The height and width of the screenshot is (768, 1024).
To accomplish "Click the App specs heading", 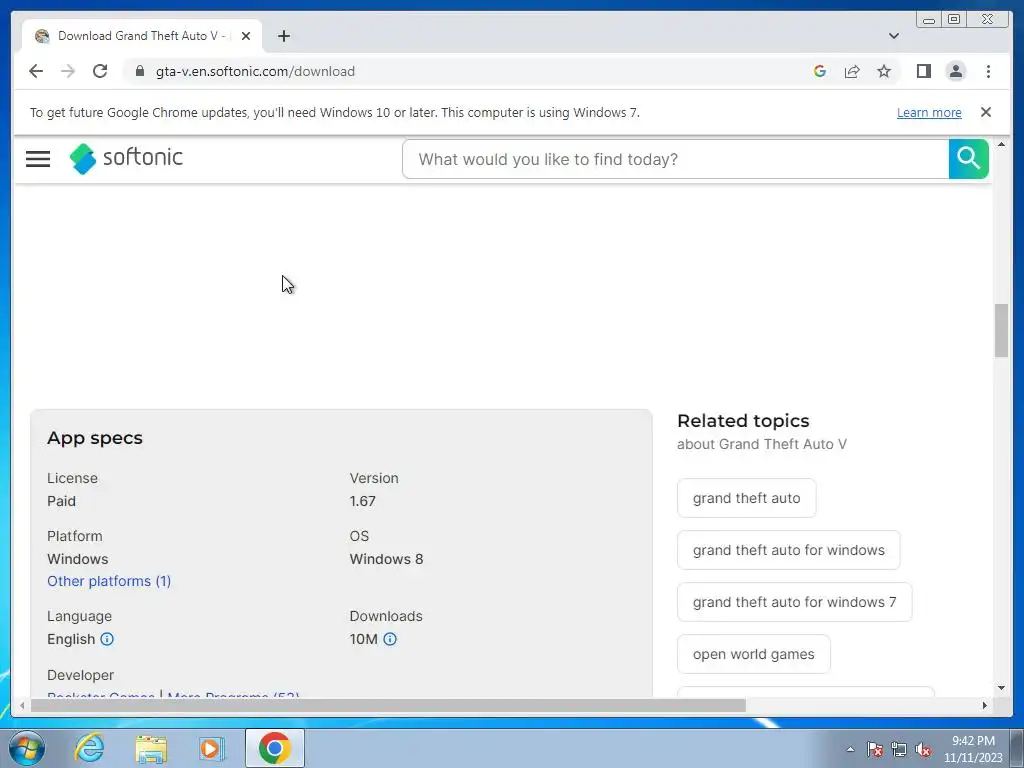I will pos(95,438).
